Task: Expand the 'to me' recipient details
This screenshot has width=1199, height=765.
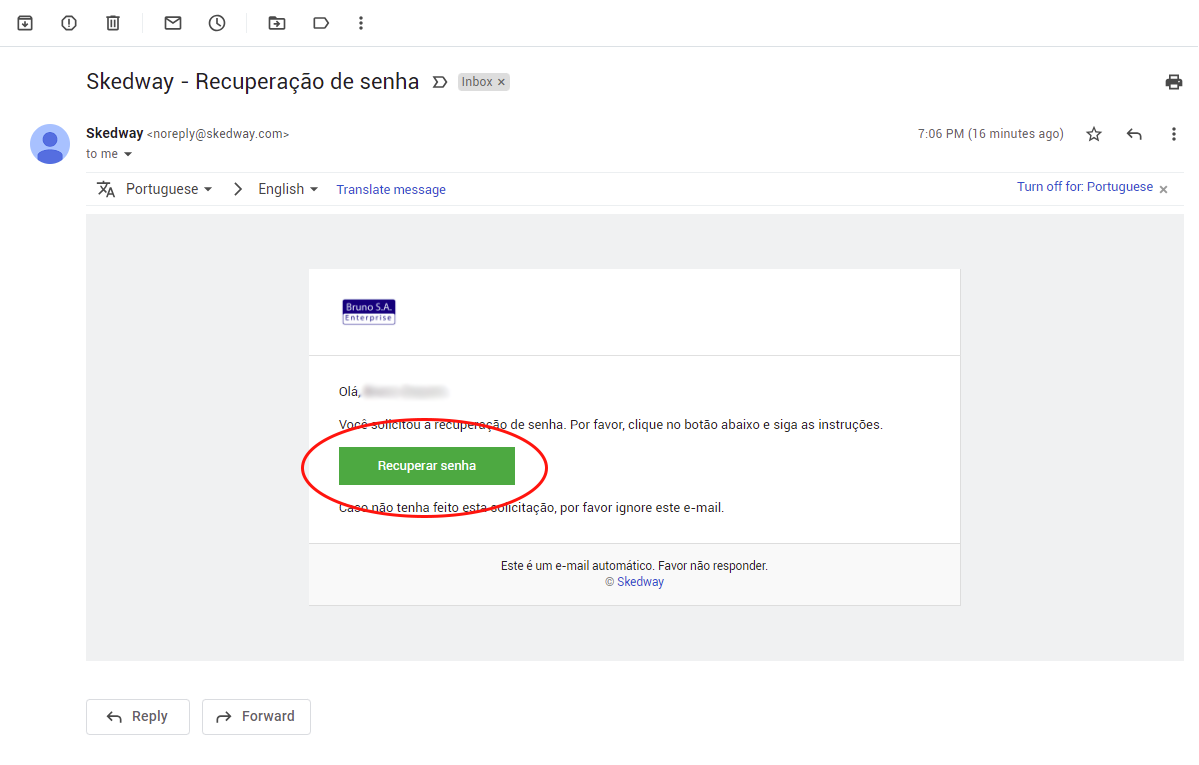Action: tap(109, 153)
